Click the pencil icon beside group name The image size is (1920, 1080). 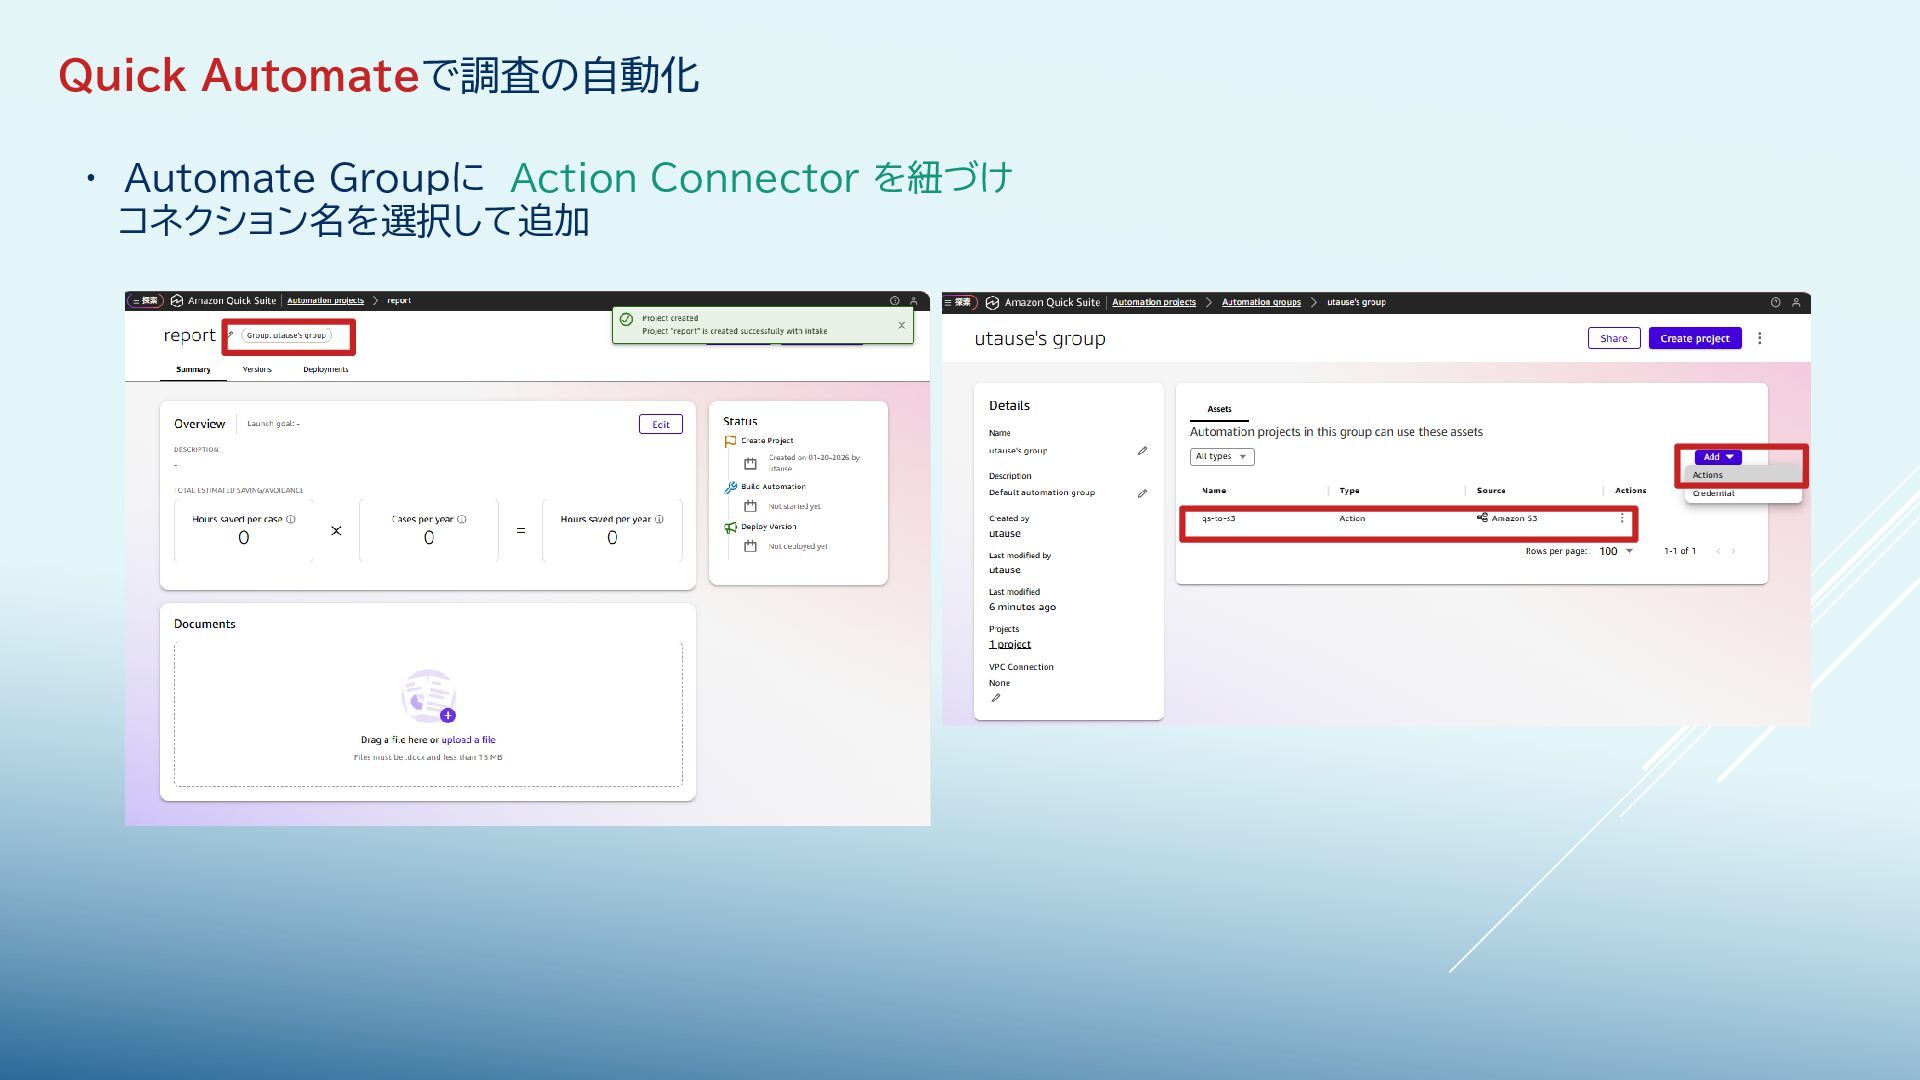(1142, 451)
